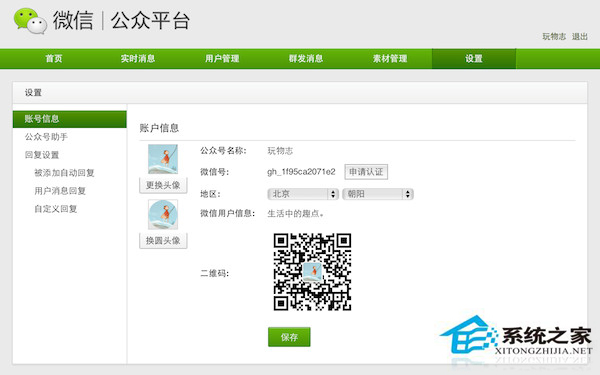Open the 首页 tab
Screen dimensions: 600x375
pyautogui.click(x=54, y=59)
